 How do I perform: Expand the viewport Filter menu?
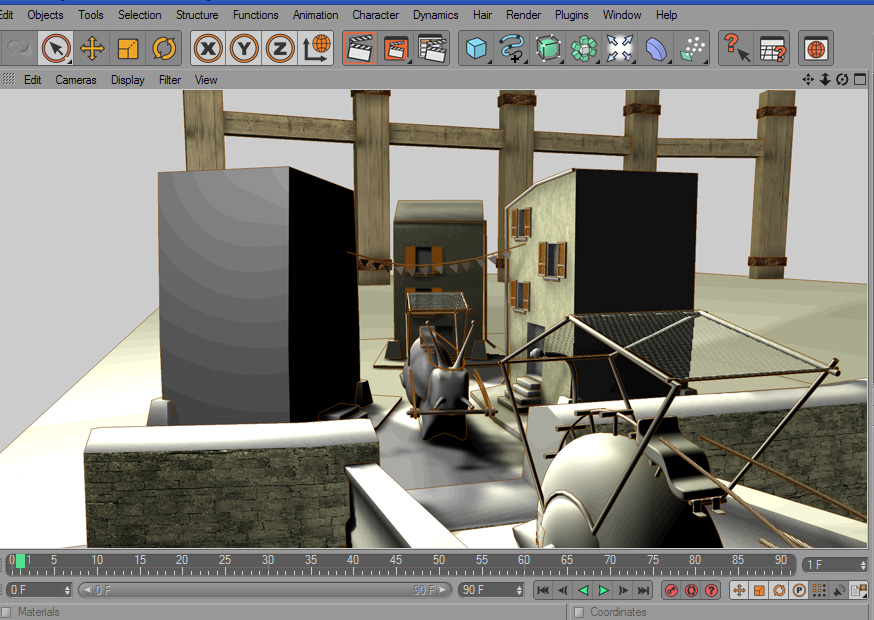(x=169, y=80)
